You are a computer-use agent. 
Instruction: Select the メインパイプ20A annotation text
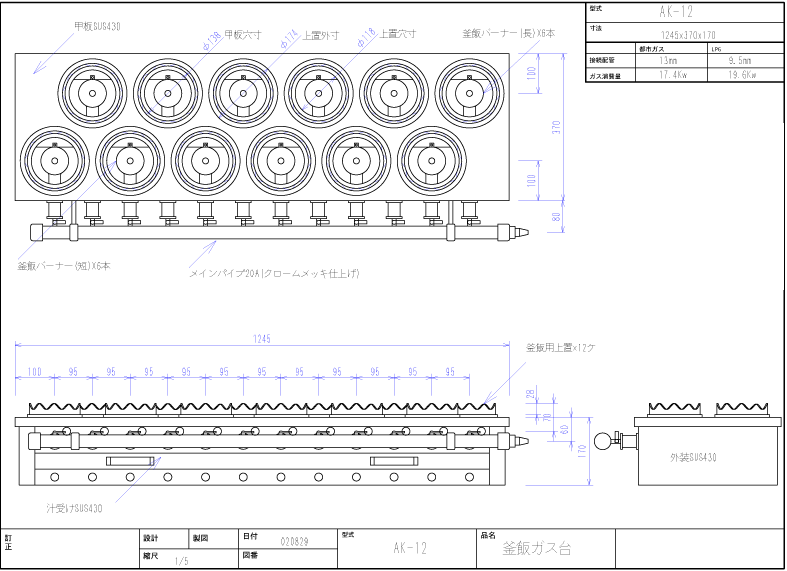(x=274, y=272)
